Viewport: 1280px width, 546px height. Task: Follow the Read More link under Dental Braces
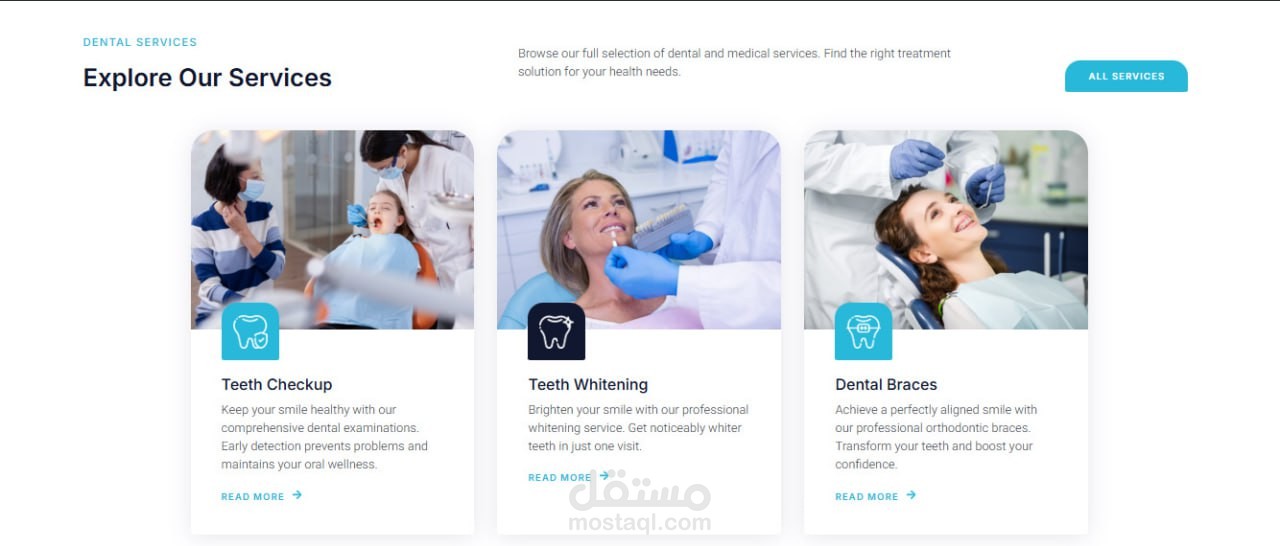tap(867, 496)
